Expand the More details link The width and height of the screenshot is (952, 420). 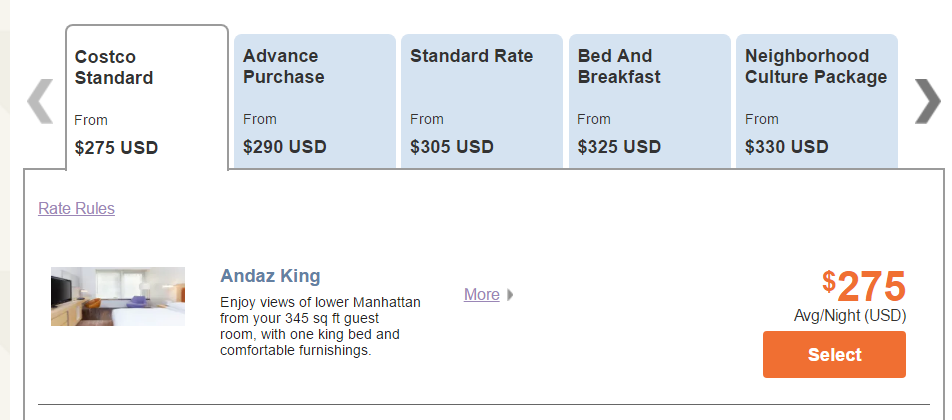(x=481, y=294)
